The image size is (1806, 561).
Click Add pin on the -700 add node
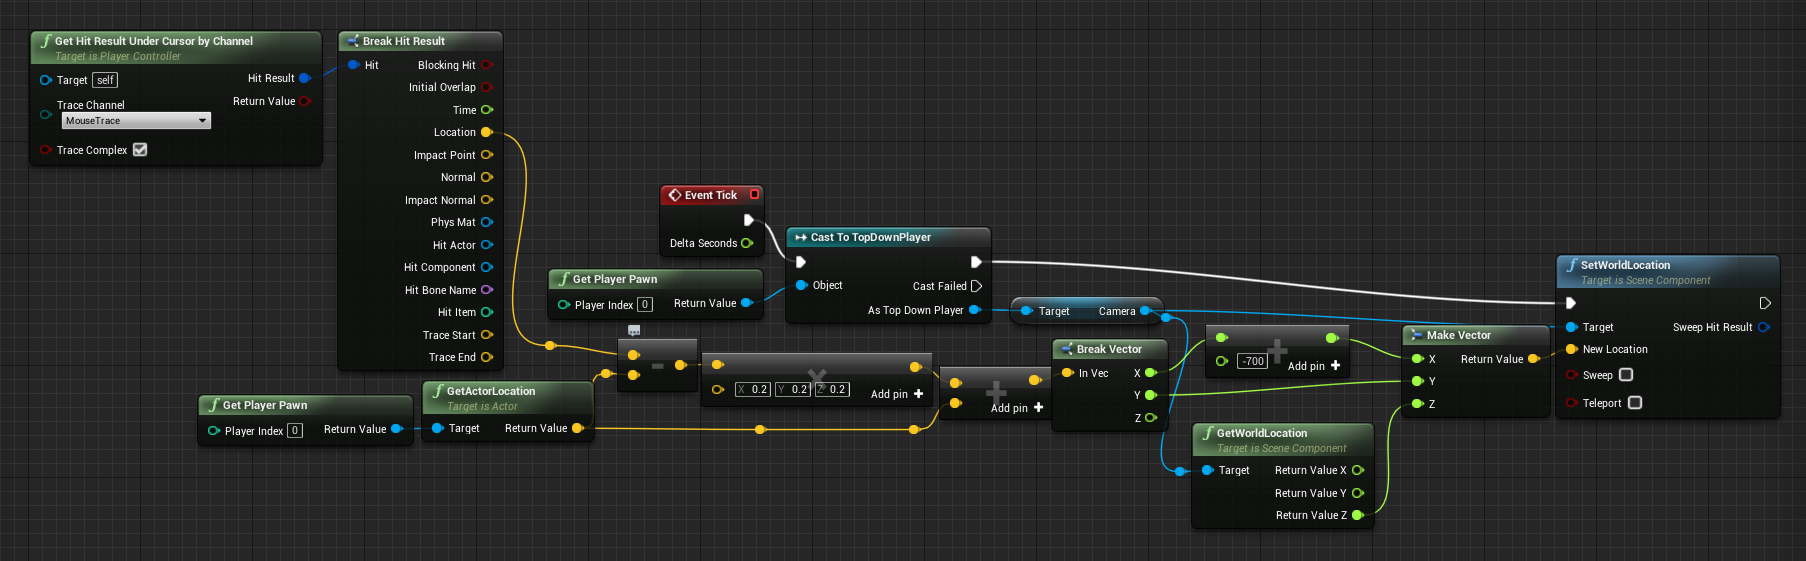[1314, 366]
